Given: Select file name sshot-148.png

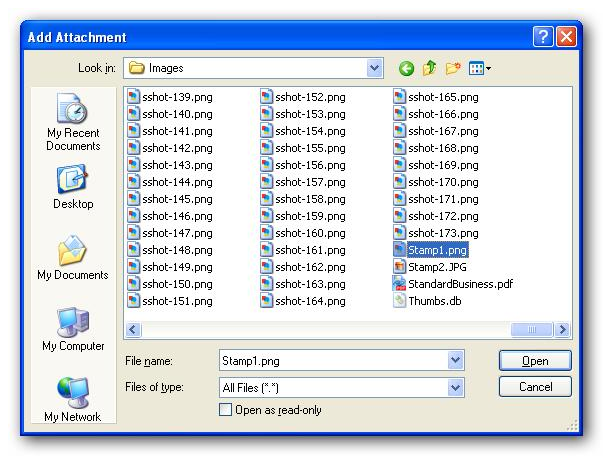Looking at the screenshot, I should pos(177,250).
